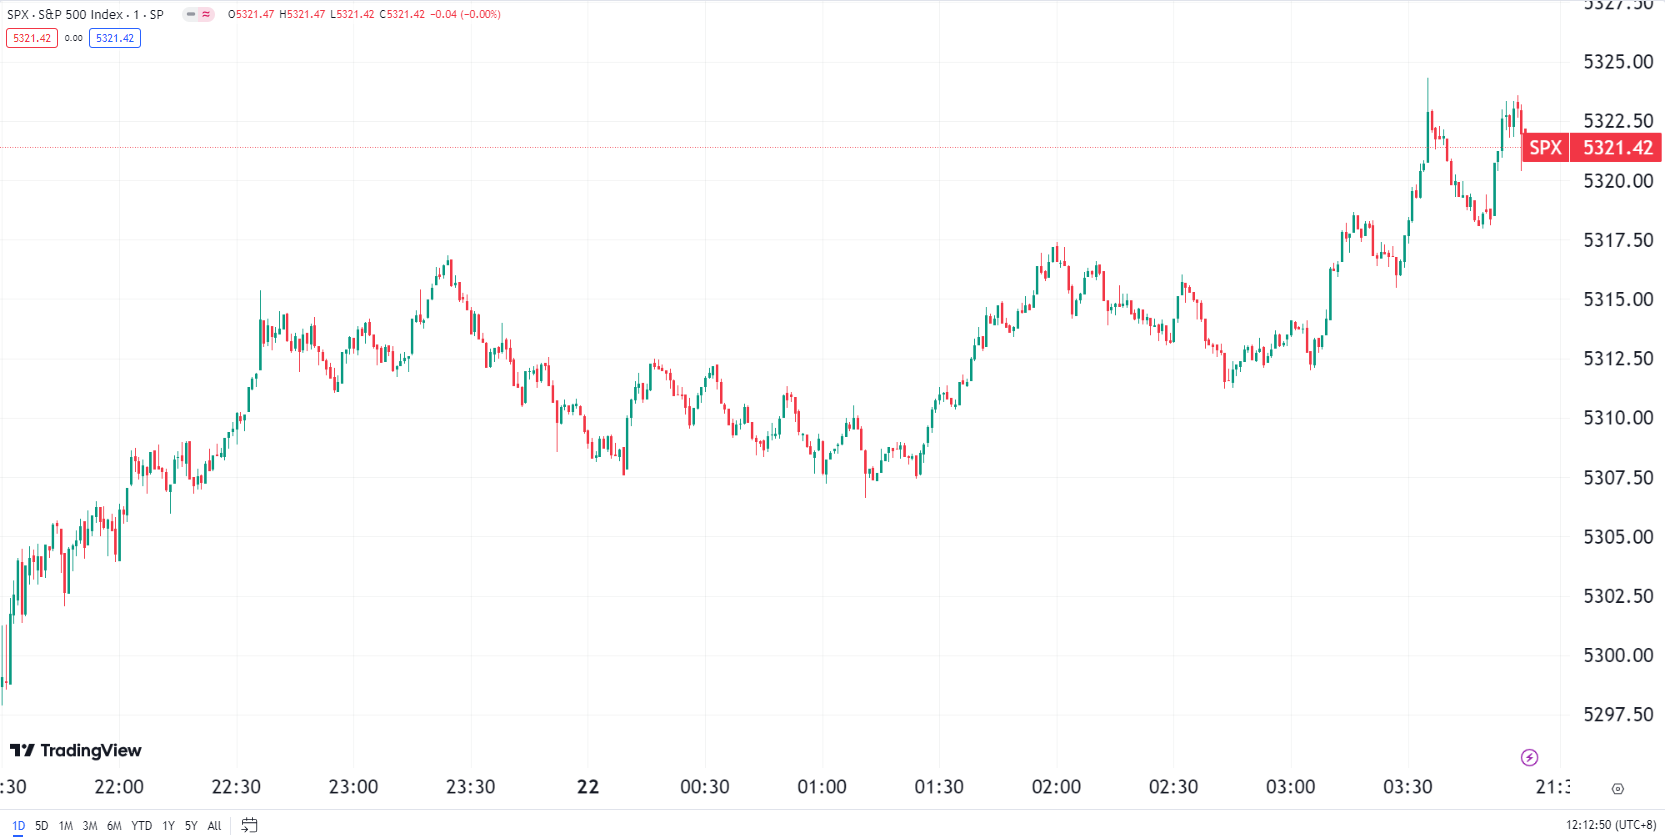Click the pink approximate-data status icon

[x=206, y=14]
